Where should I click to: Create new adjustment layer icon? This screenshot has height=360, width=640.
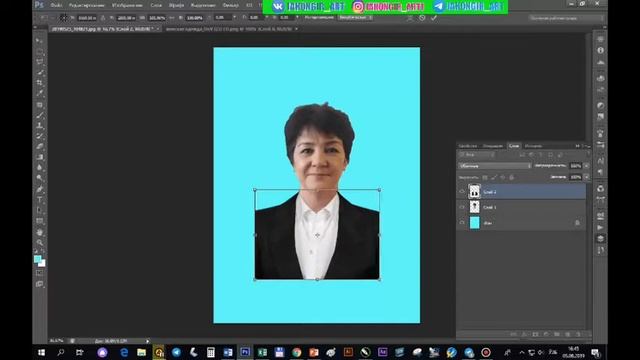546,334
